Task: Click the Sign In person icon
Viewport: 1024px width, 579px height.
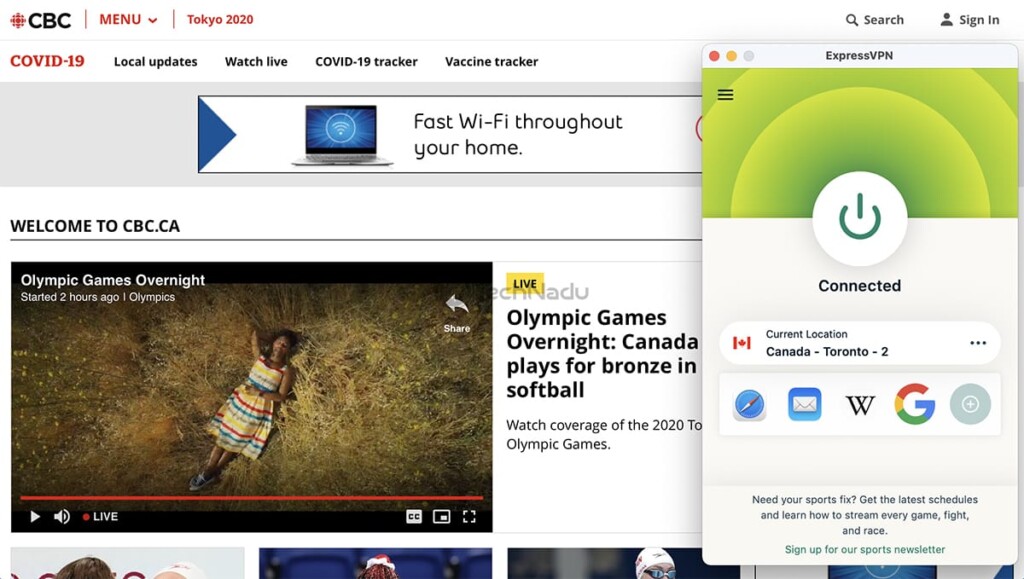Action: coord(946,20)
